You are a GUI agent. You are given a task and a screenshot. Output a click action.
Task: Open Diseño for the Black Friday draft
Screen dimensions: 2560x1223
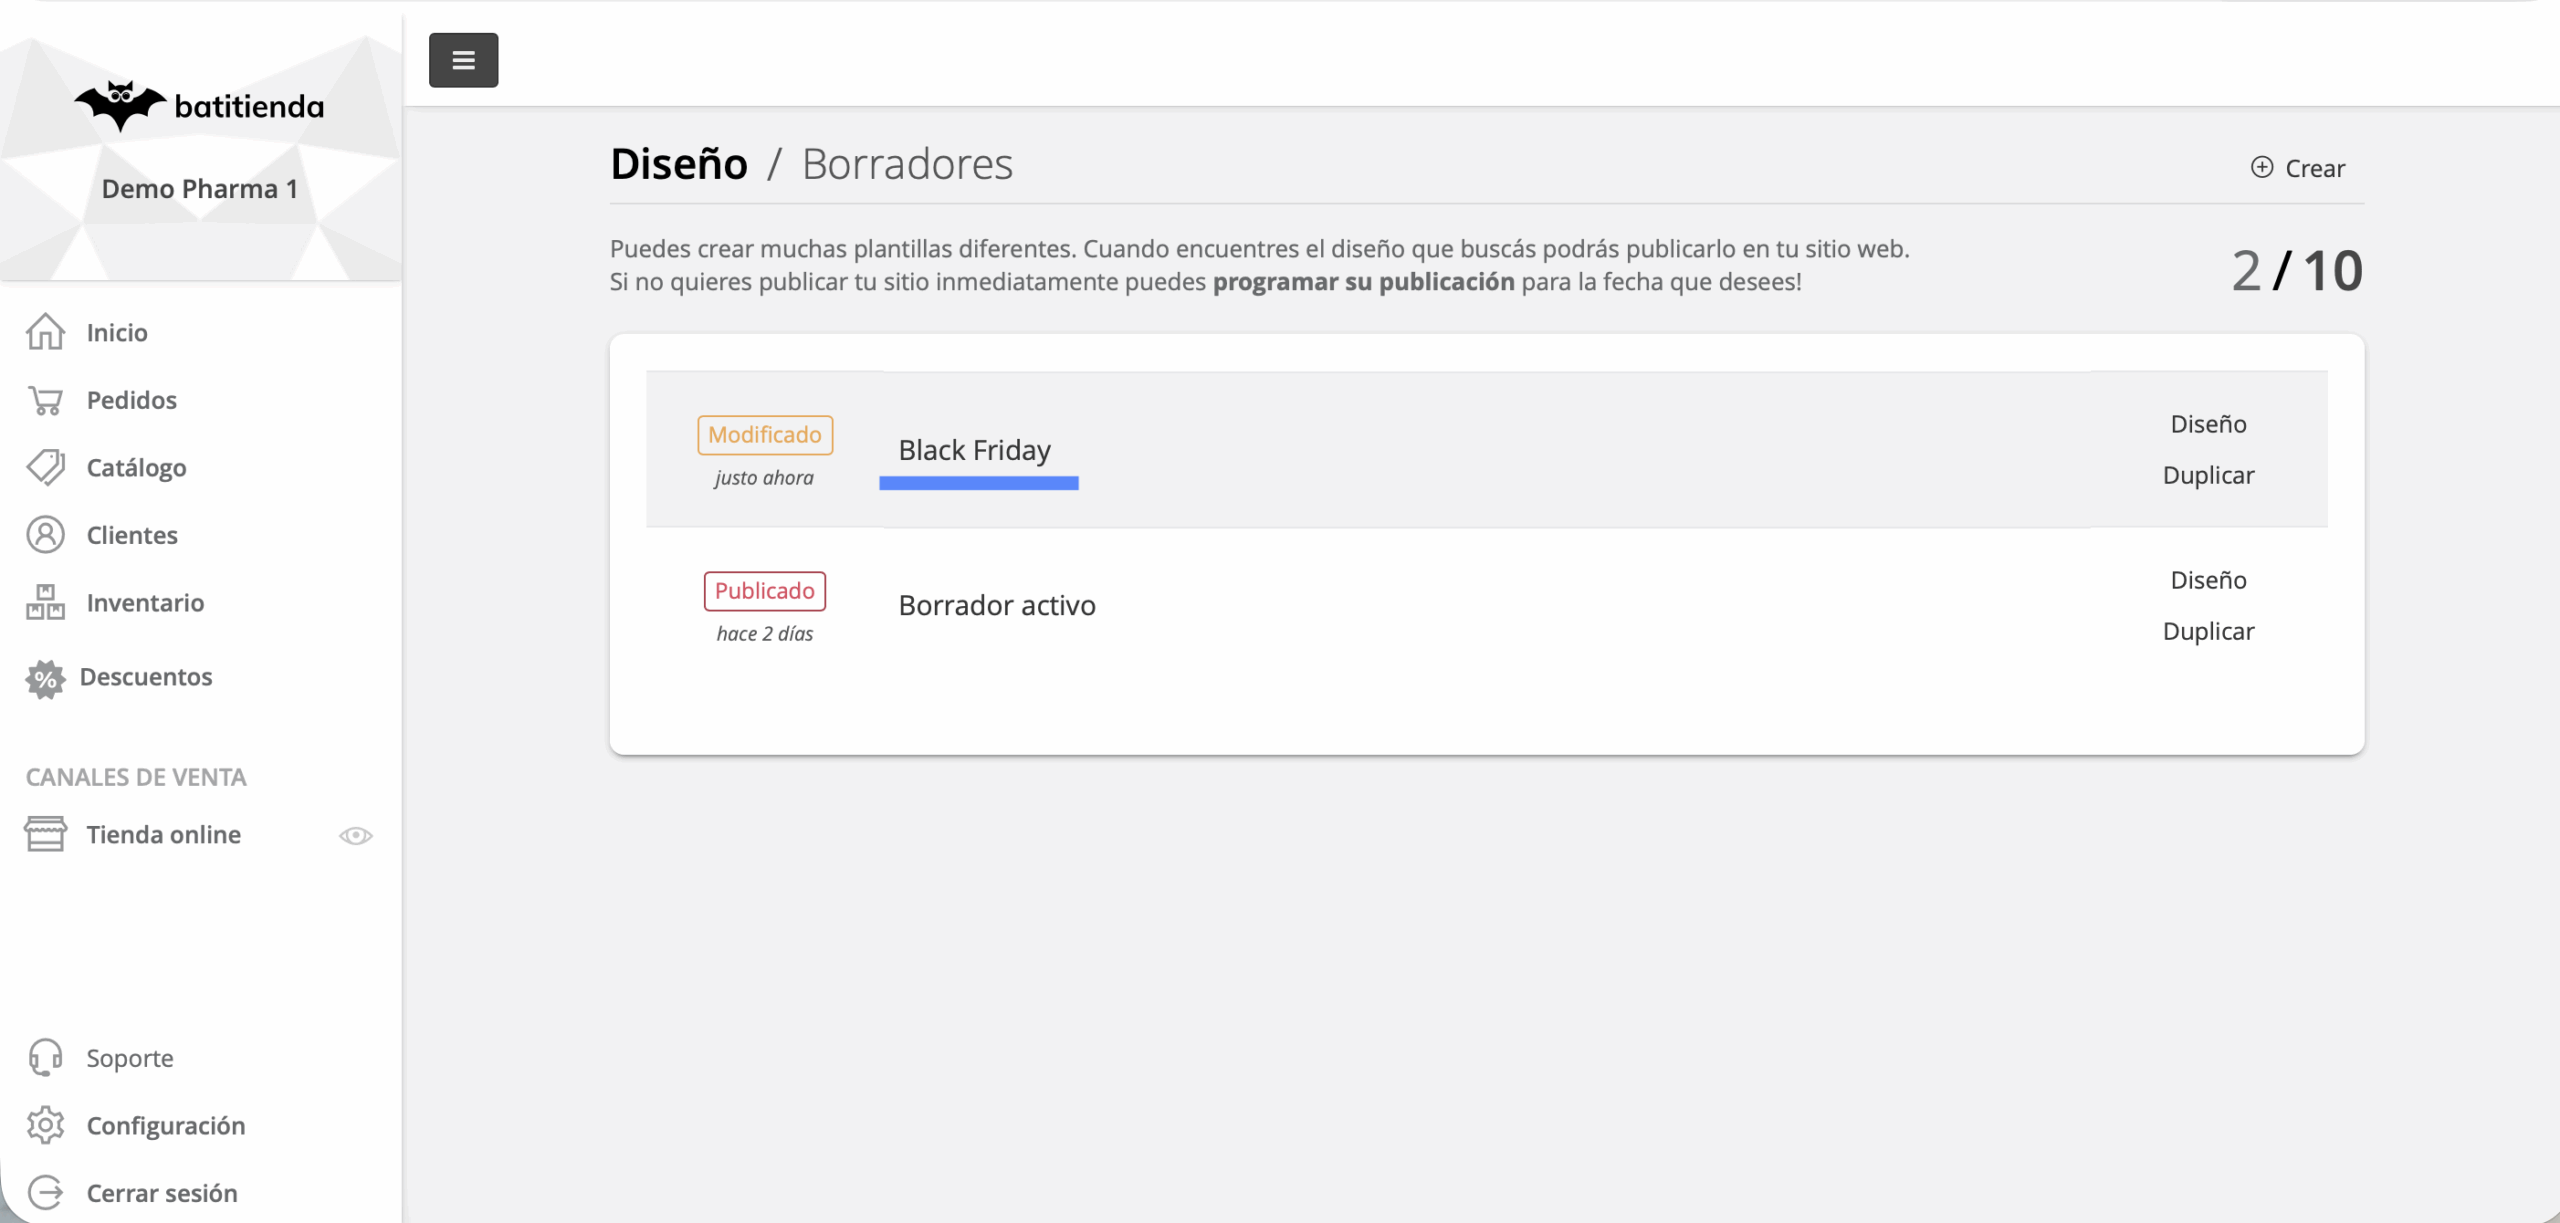(x=2208, y=424)
